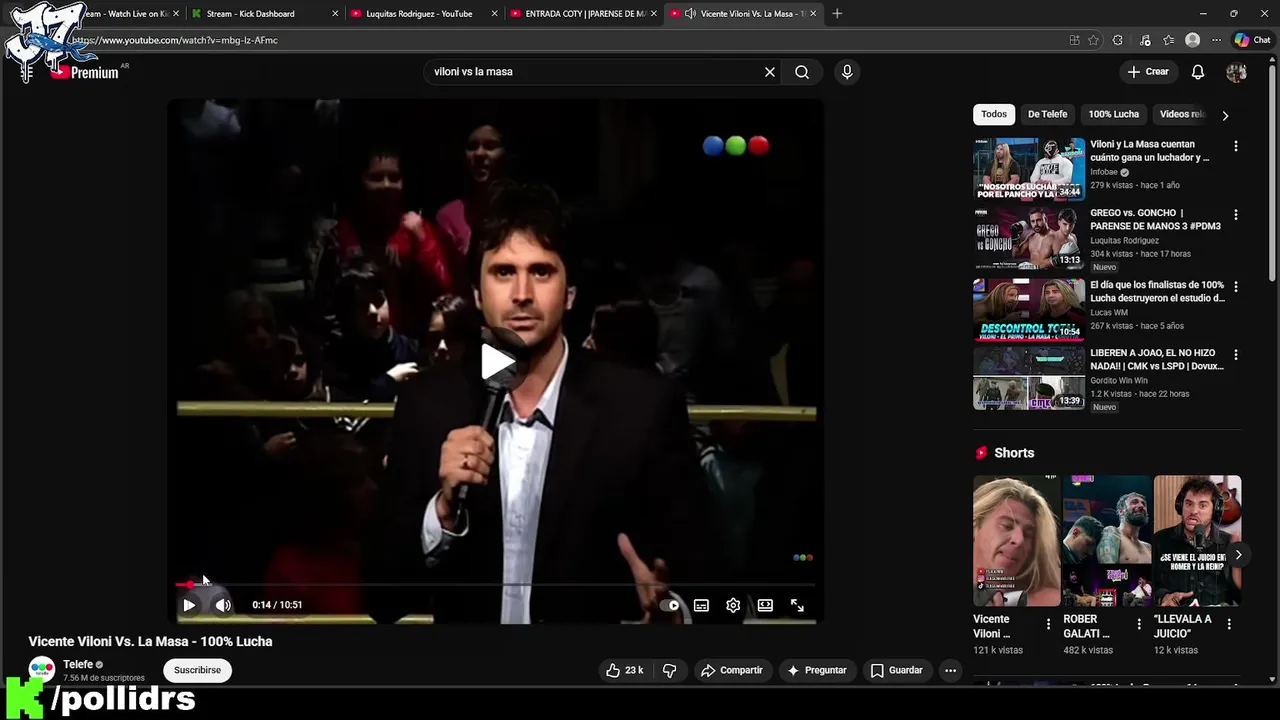Open options for 'ROBER GALATI' short
This screenshot has width=1280, height=720.
1138,624
